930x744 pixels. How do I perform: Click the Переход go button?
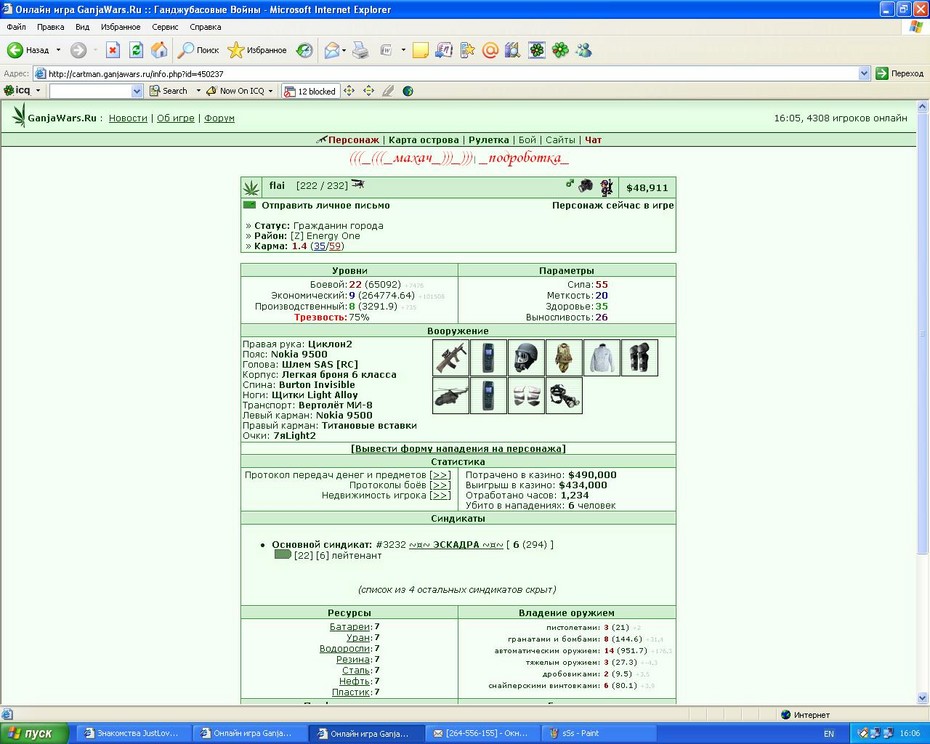900,74
